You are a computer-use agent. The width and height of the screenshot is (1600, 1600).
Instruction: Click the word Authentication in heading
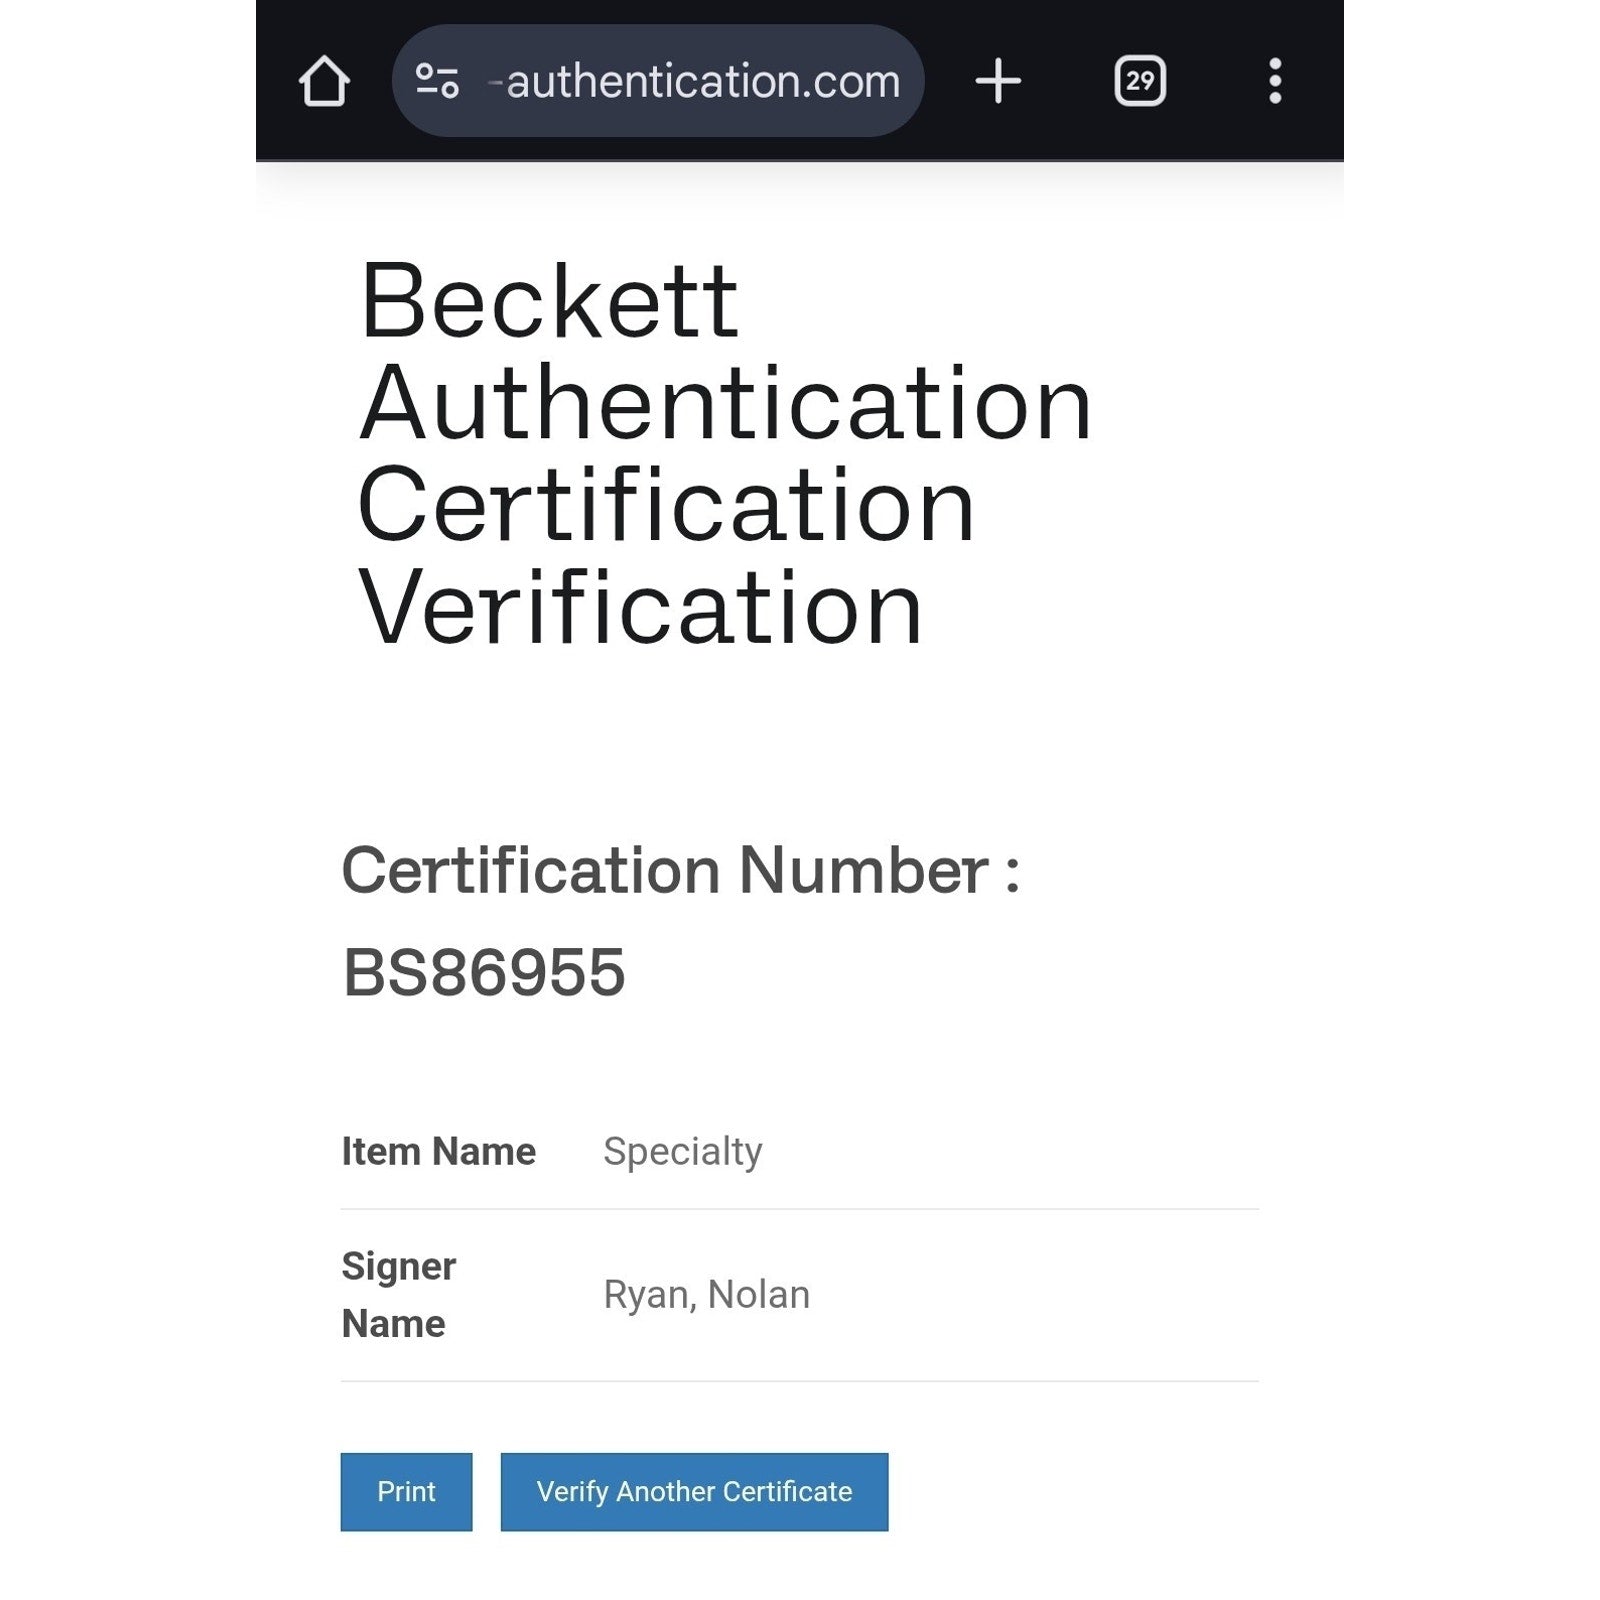(724, 404)
